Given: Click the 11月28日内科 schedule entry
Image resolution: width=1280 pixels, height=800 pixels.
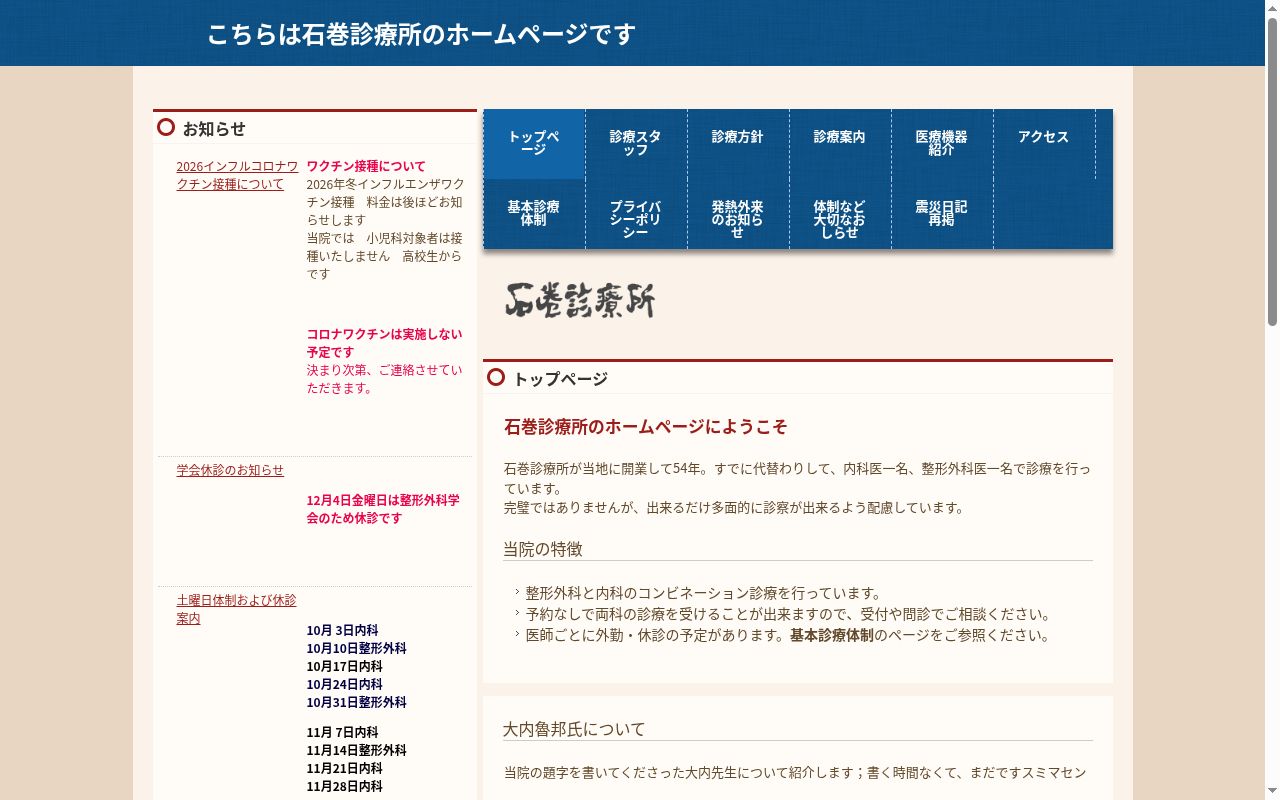Looking at the screenshot, I should (345, 786).
